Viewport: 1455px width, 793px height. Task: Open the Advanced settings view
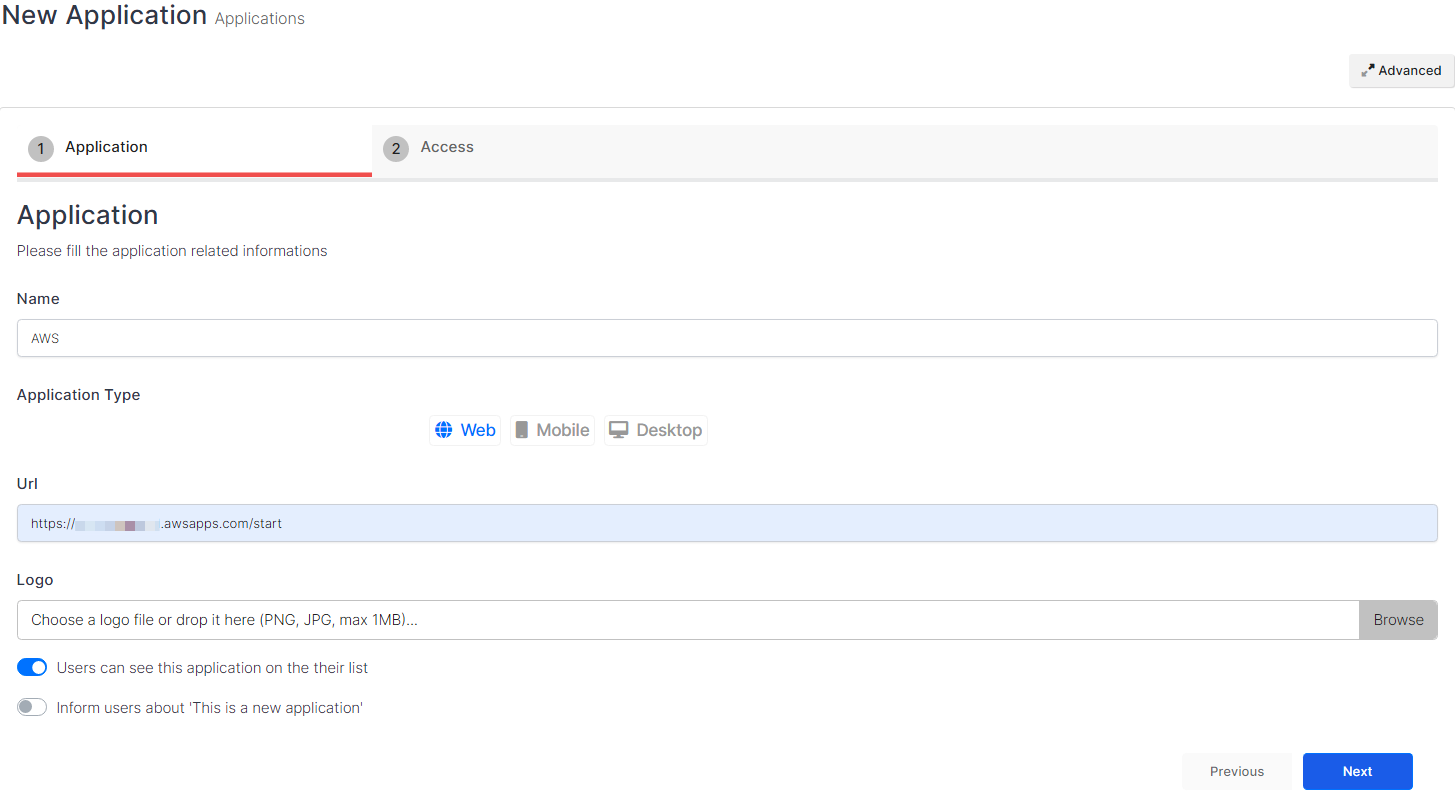(x=1409, y=71)
